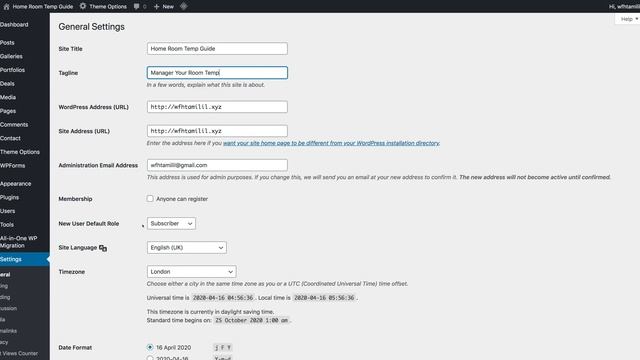Click the WordPress Address URL field
The width and height of the screenshot is (640, 360).
click(217, 107)
